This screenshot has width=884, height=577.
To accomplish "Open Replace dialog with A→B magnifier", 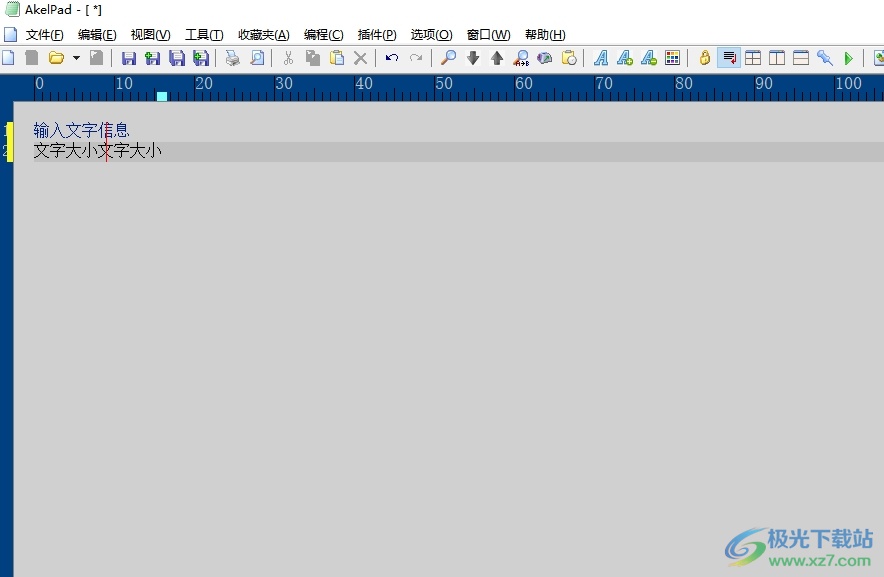I will click(x=521, y=58).
